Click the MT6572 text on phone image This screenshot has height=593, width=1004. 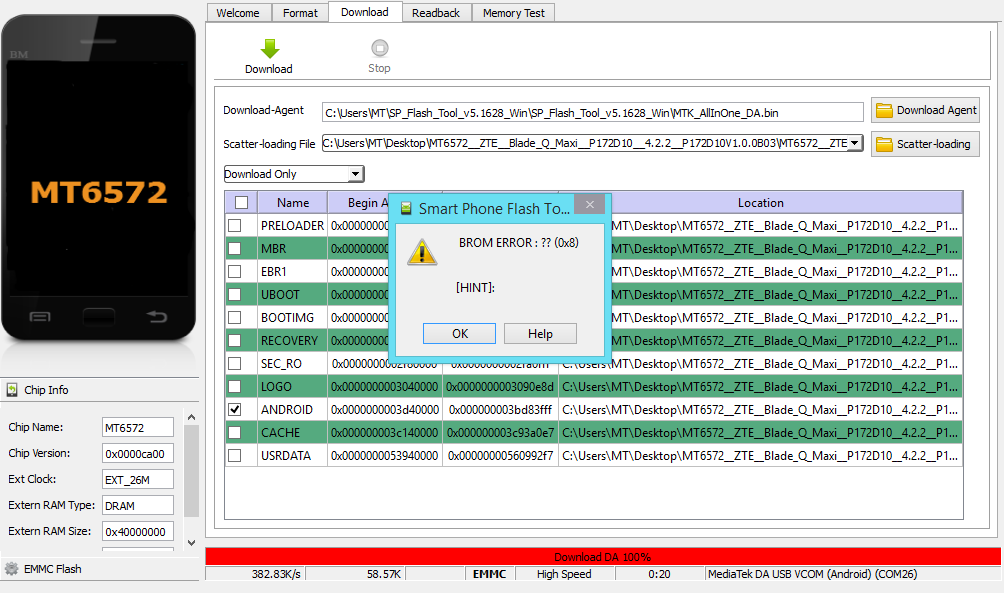click(99, 192)
